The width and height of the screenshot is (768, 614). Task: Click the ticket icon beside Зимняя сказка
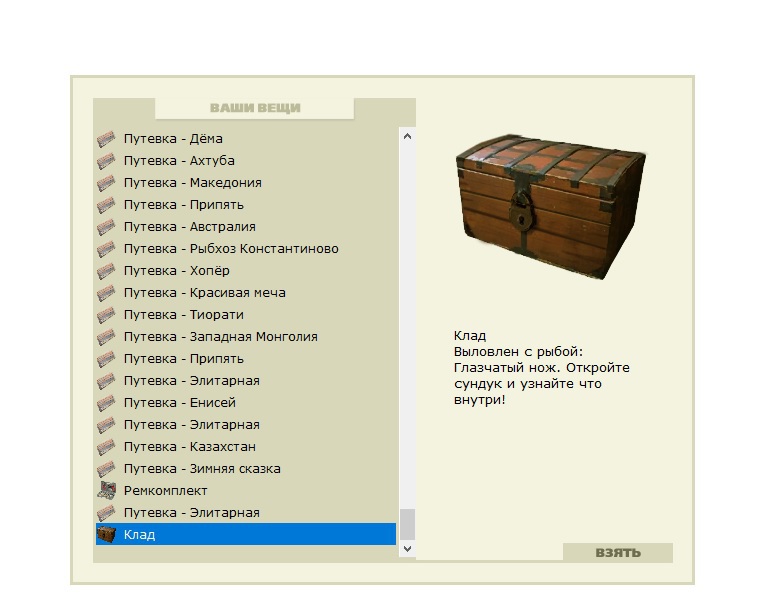(x=106, y=469)
